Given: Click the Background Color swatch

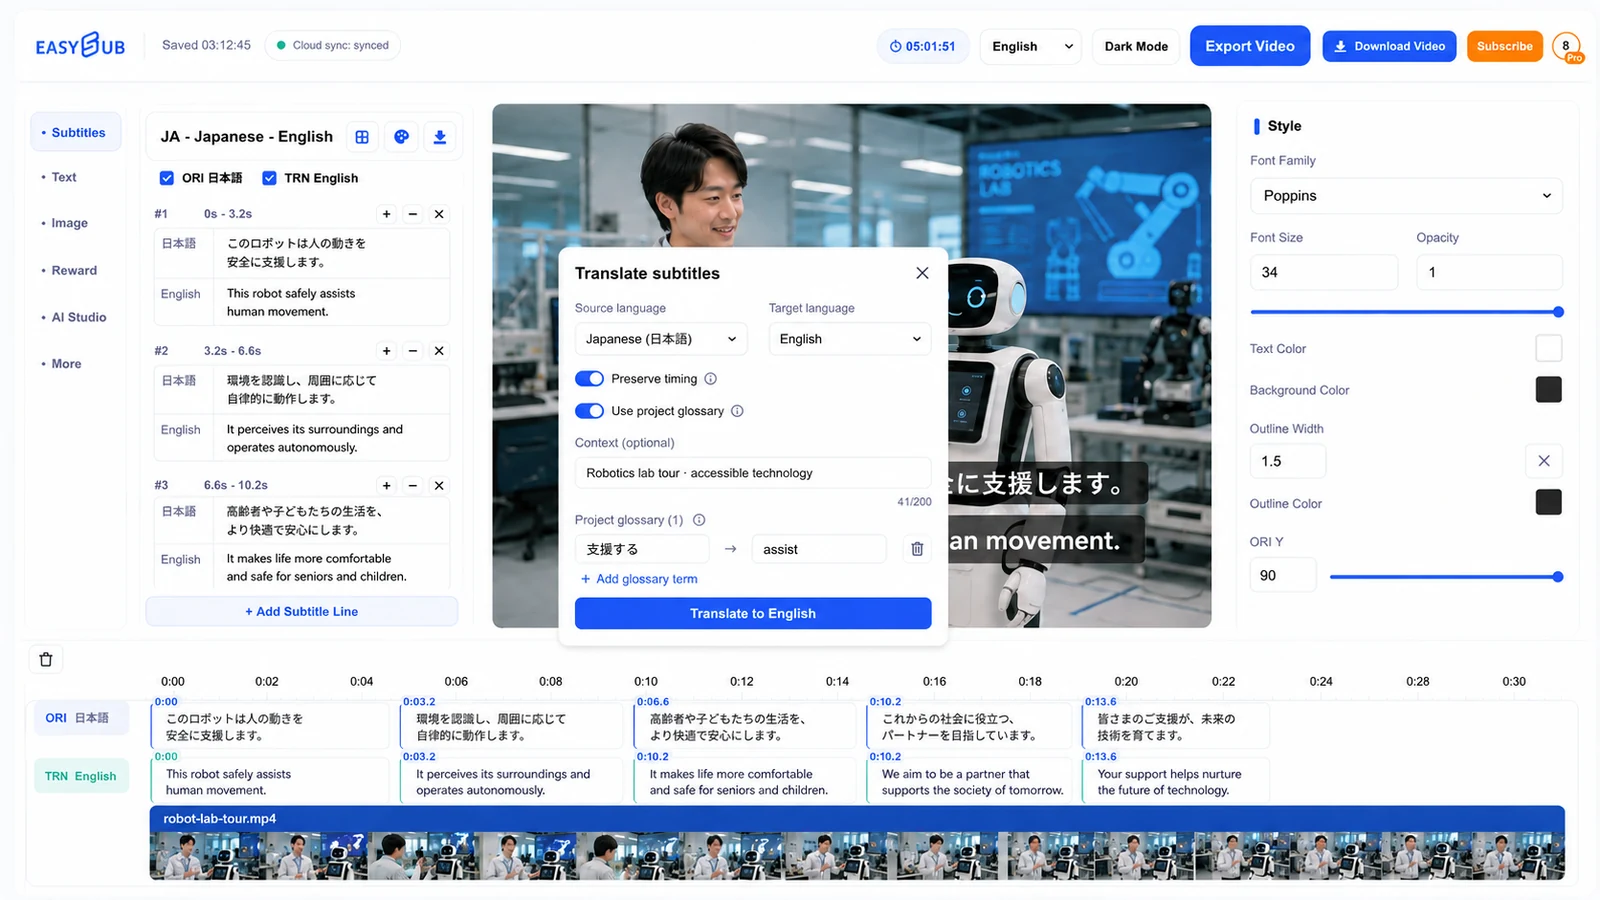Looking at the screenshot, I should 1548,390.
